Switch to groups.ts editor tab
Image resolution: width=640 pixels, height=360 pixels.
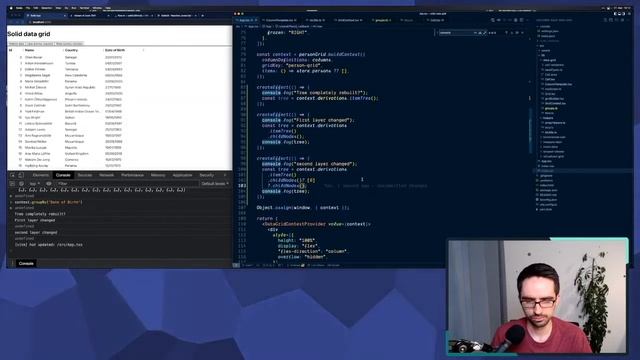[x=382, y=20]
